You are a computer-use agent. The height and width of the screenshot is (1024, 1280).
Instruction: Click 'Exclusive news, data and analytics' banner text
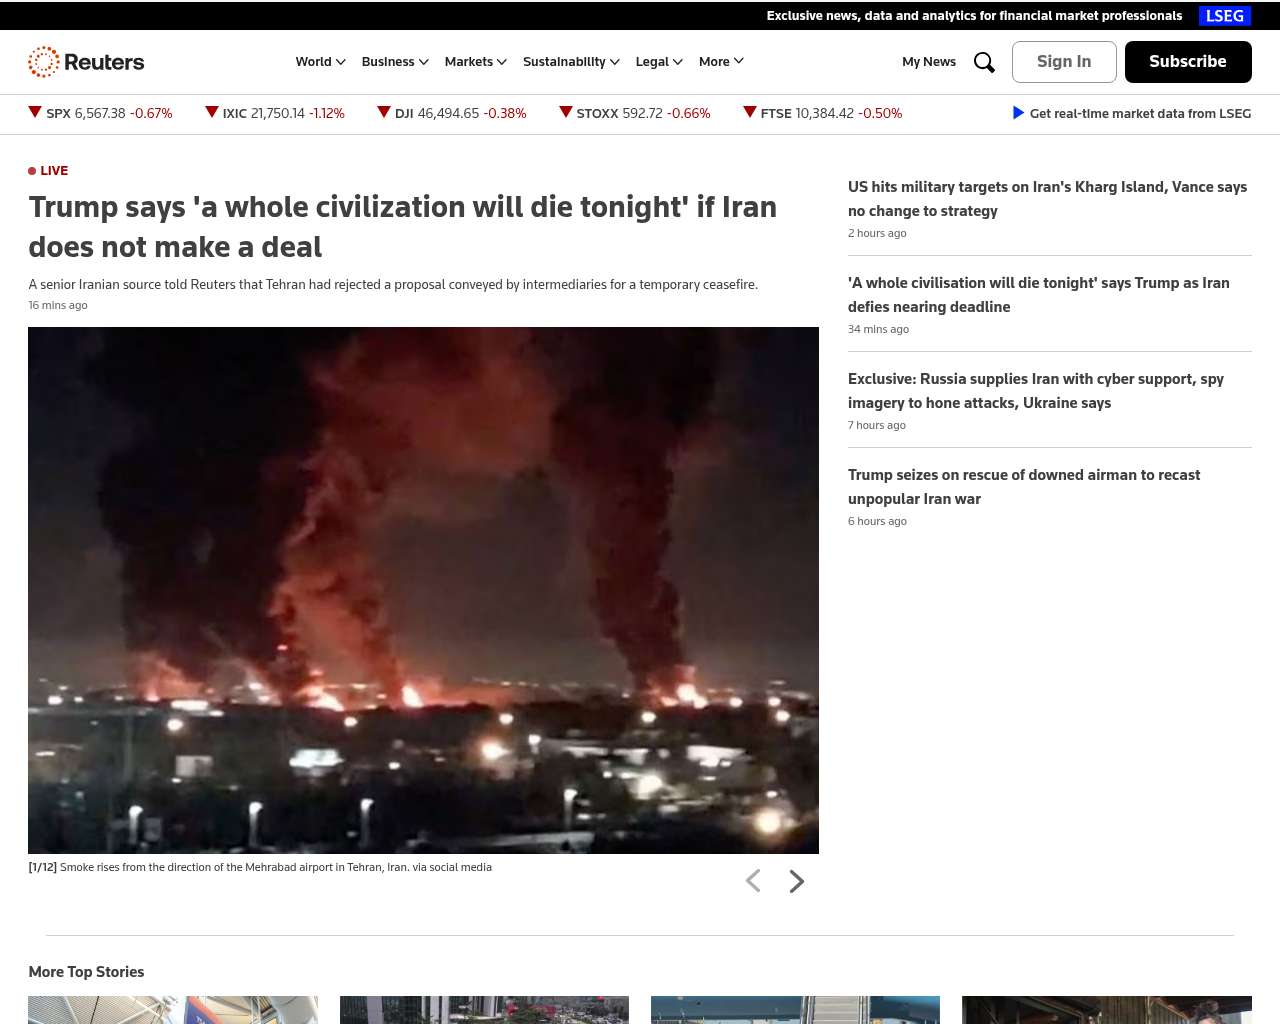point(974,16)
